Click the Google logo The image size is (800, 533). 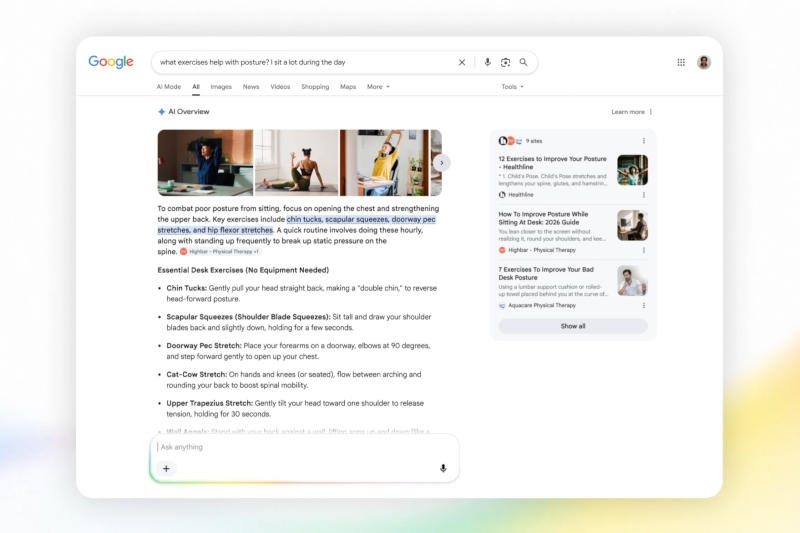click(111, 62)
